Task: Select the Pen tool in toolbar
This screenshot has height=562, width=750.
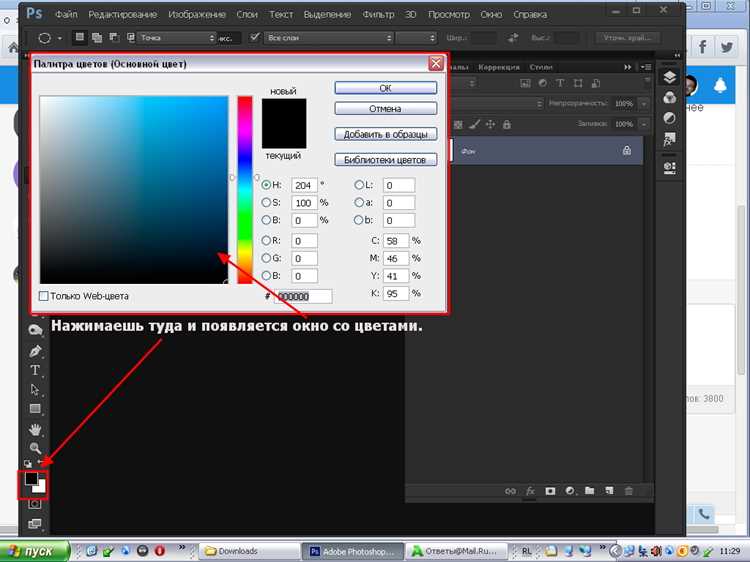Action: pos(35,351)
